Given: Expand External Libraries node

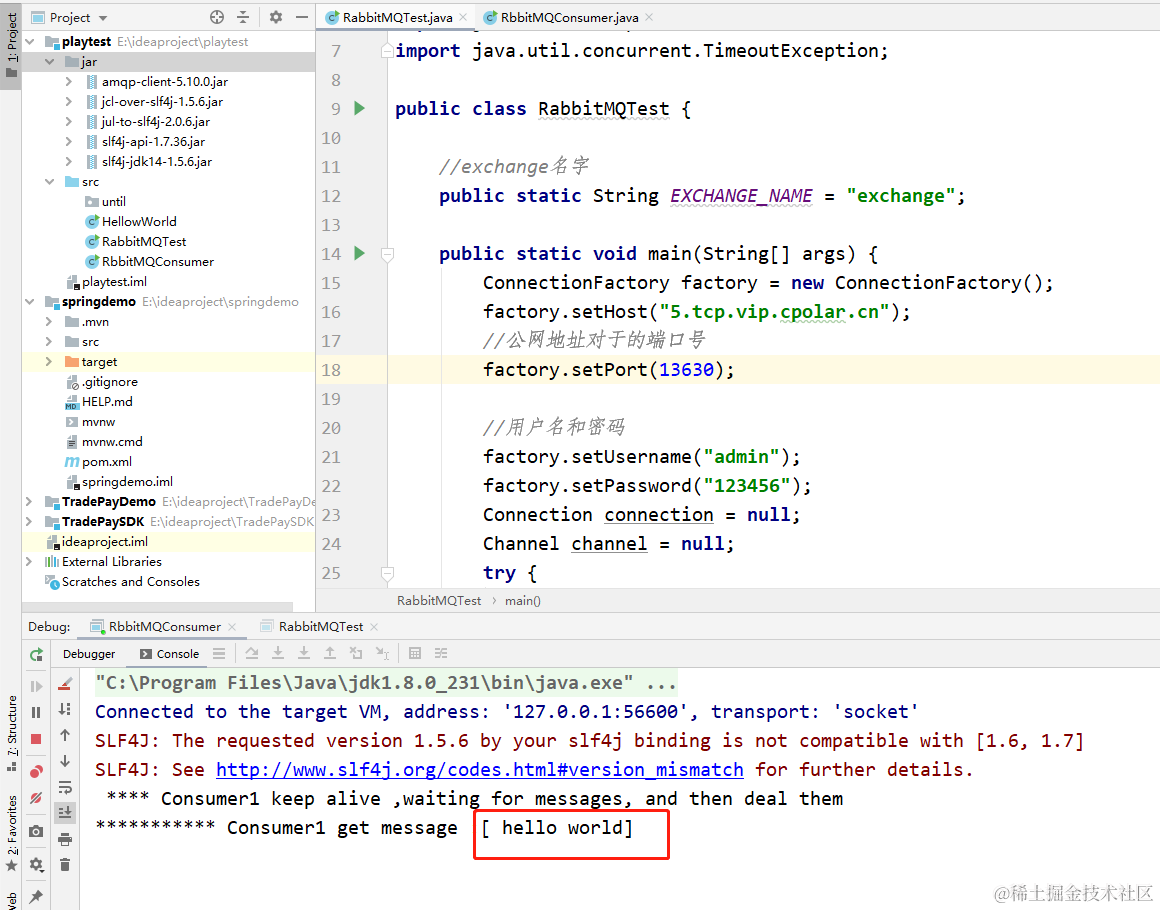Looking at the screenshot, I should pos(30,562).
